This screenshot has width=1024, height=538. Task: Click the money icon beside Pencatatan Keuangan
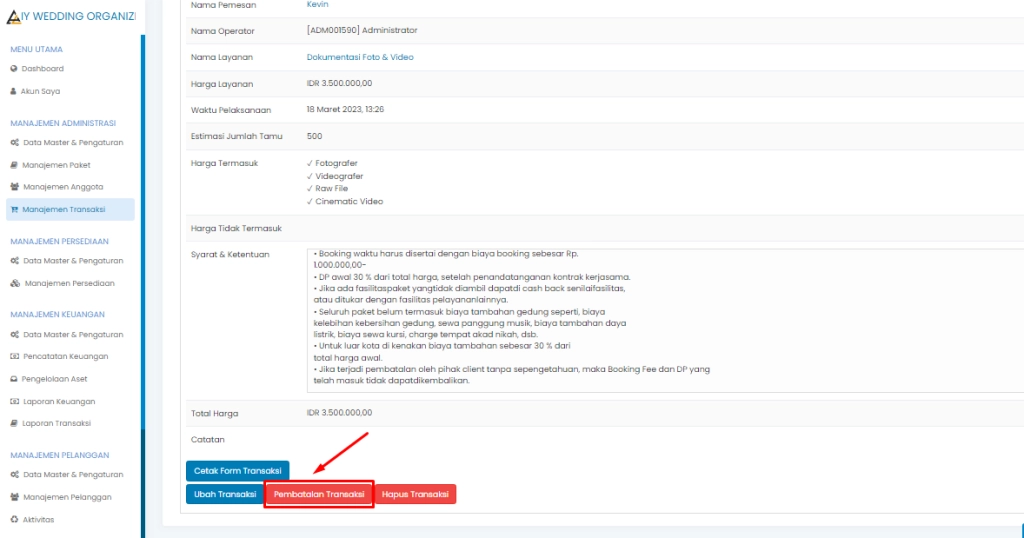click(x=14, y=357)
